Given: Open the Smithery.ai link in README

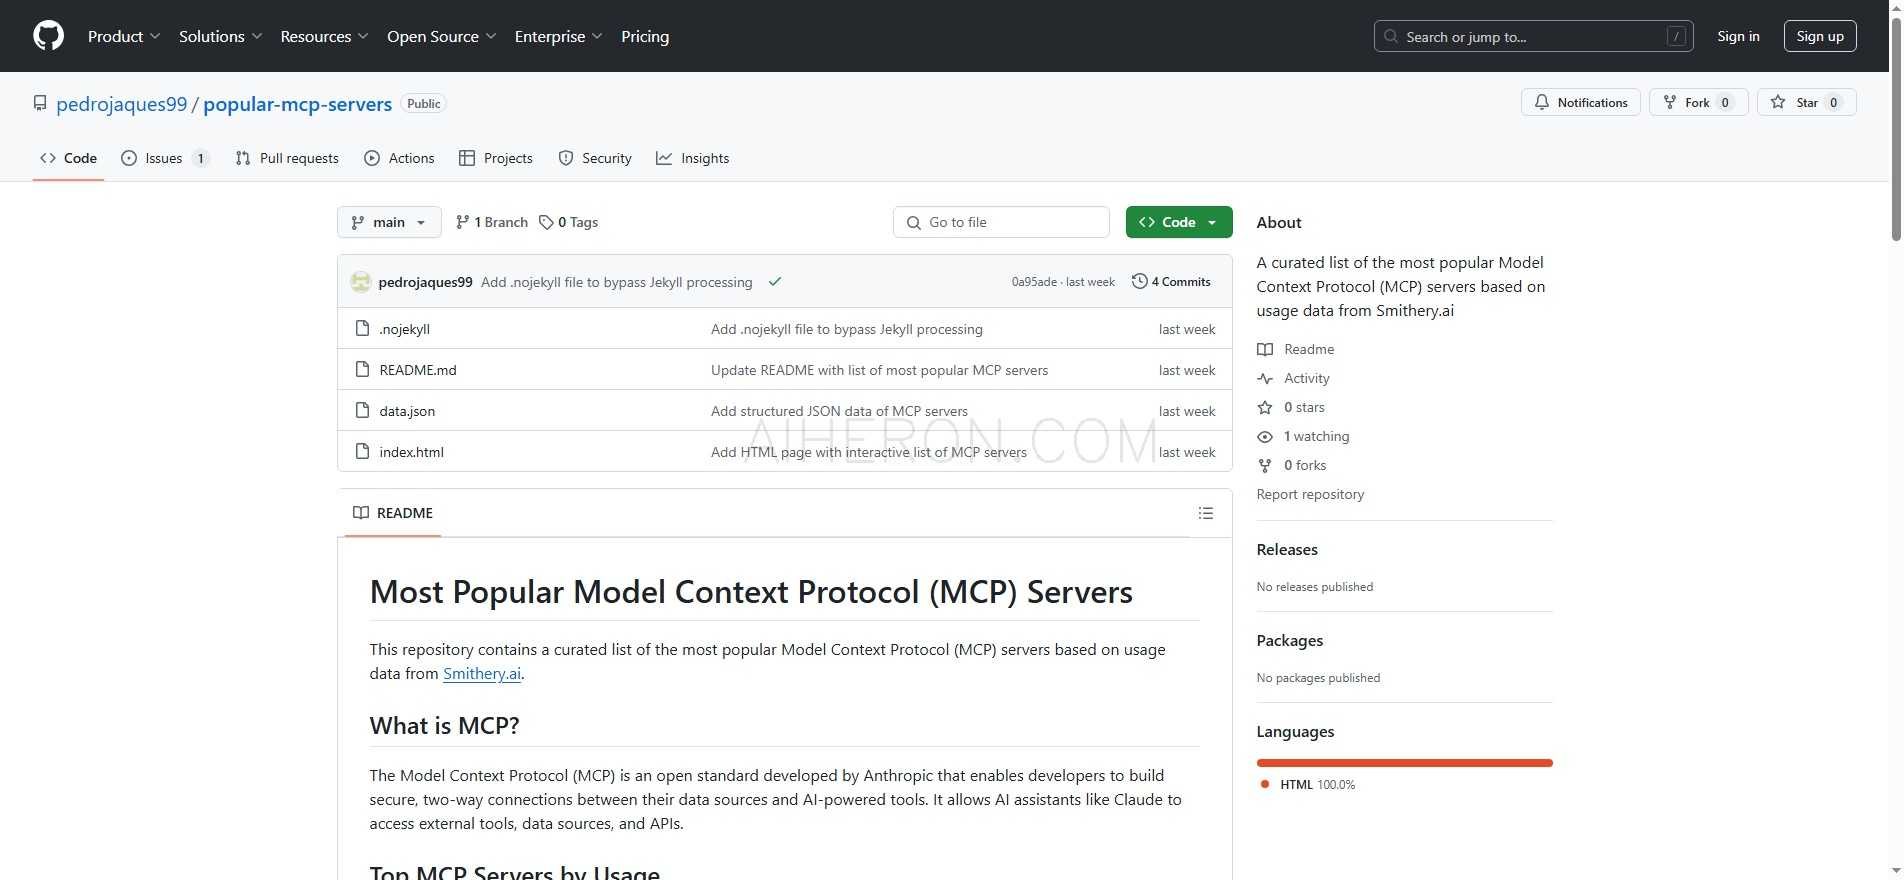Looking at the screenshot, I should point(482,673).
